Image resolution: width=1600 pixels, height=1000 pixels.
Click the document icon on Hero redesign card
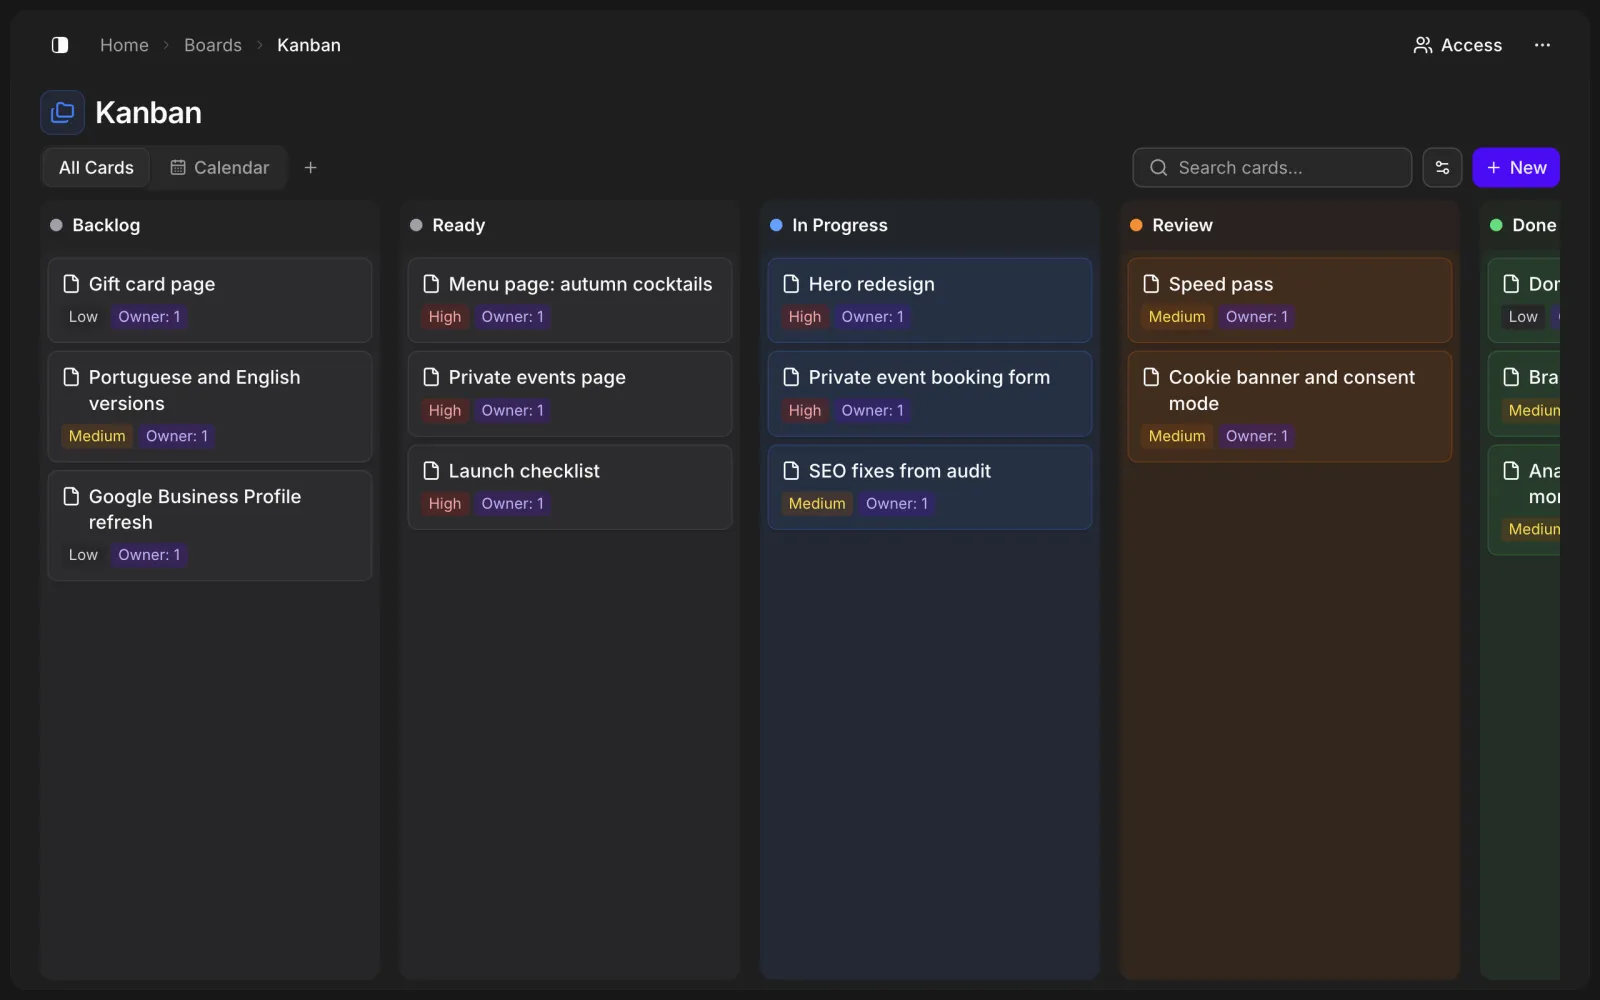[x=791, y=284]
